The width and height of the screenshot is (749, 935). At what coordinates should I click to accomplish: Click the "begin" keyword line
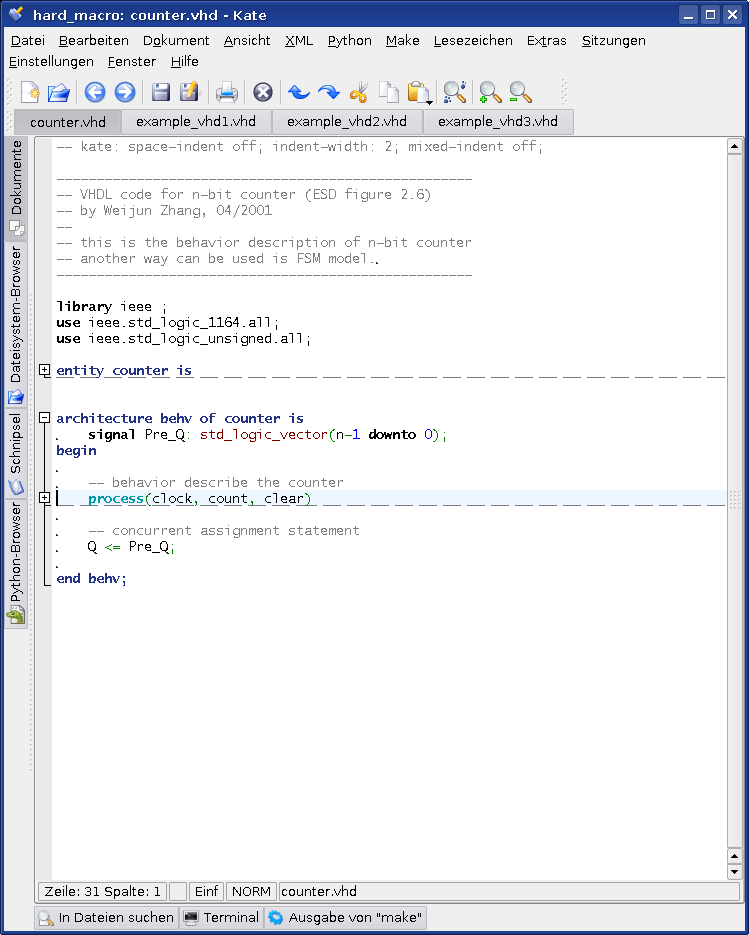point(76,451)
